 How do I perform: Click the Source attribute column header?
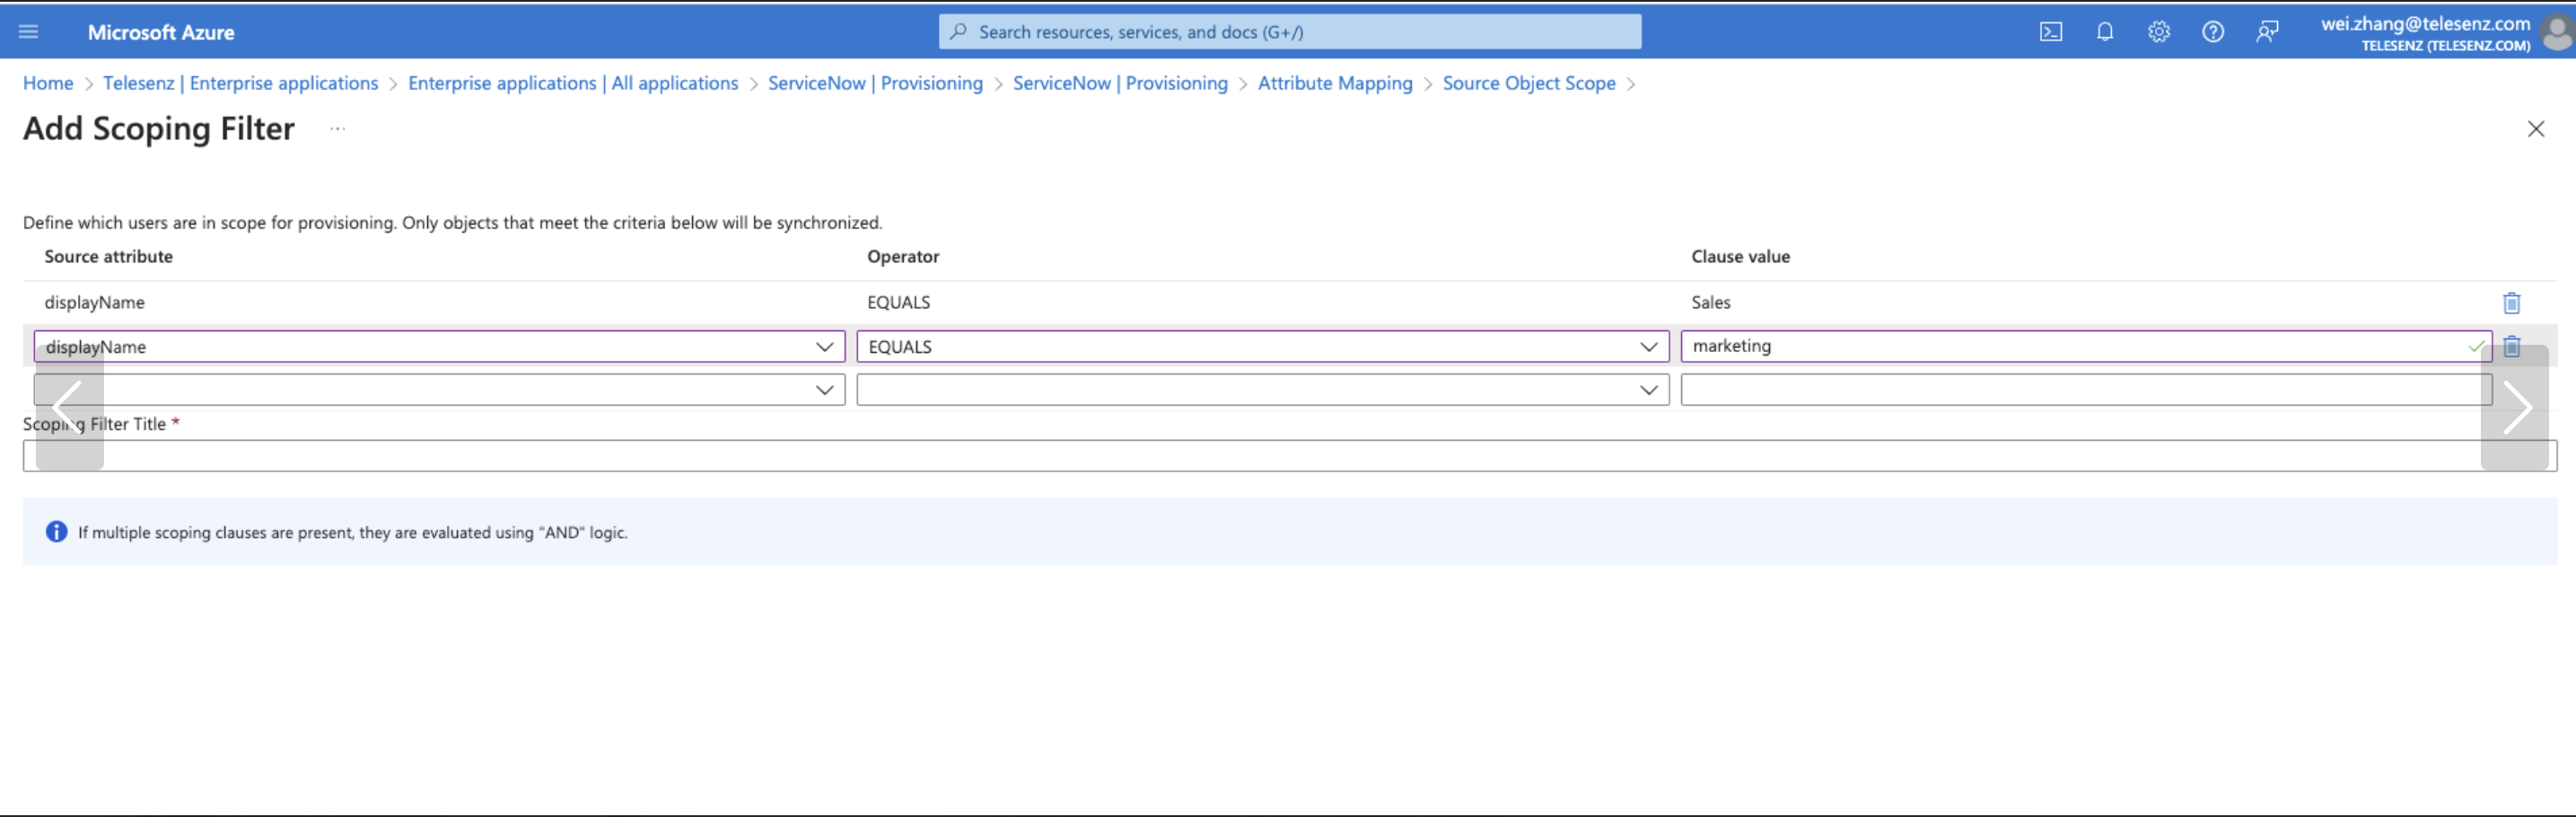click(108, 257)
